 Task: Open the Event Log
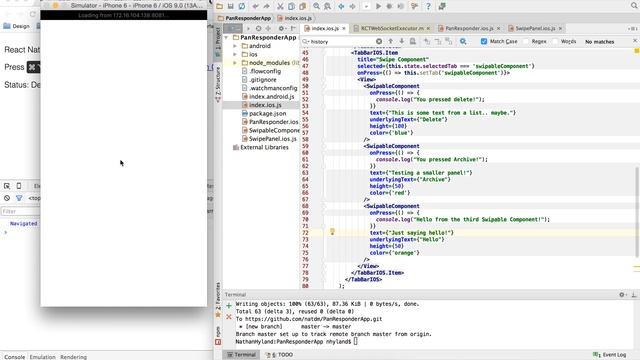pos(610,355)
